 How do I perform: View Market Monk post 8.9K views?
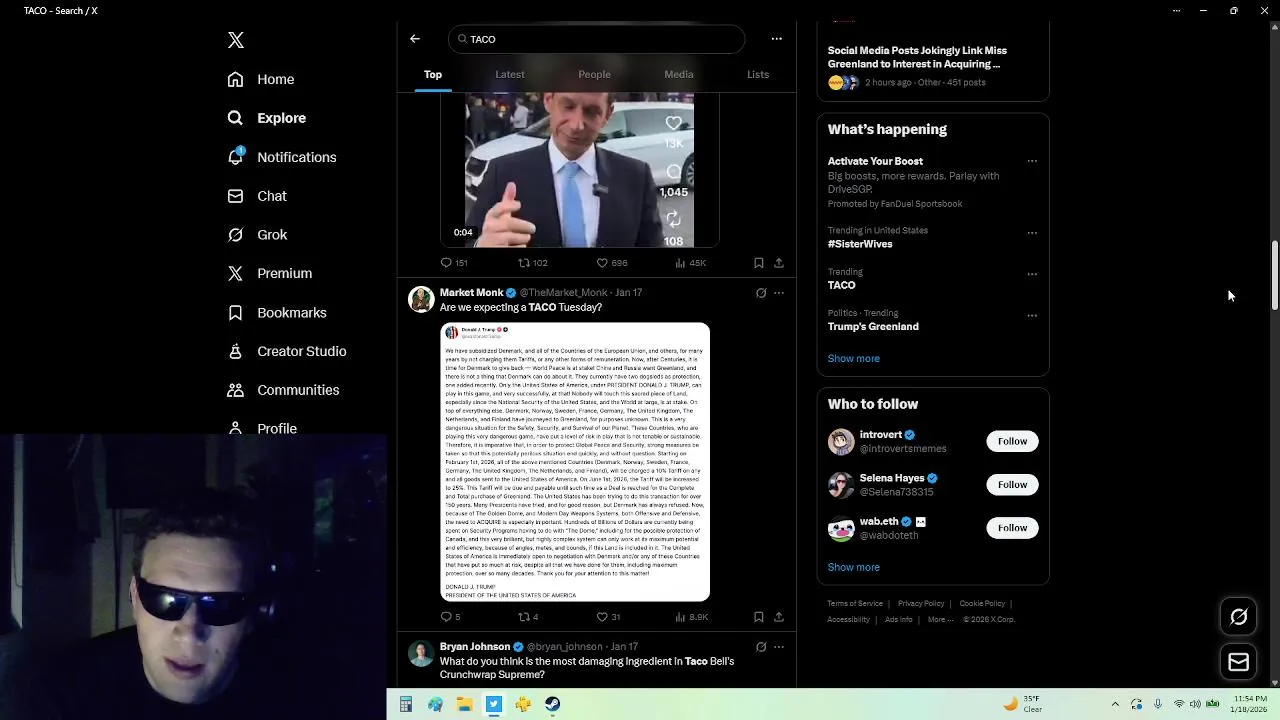click(x=692, y=617)
